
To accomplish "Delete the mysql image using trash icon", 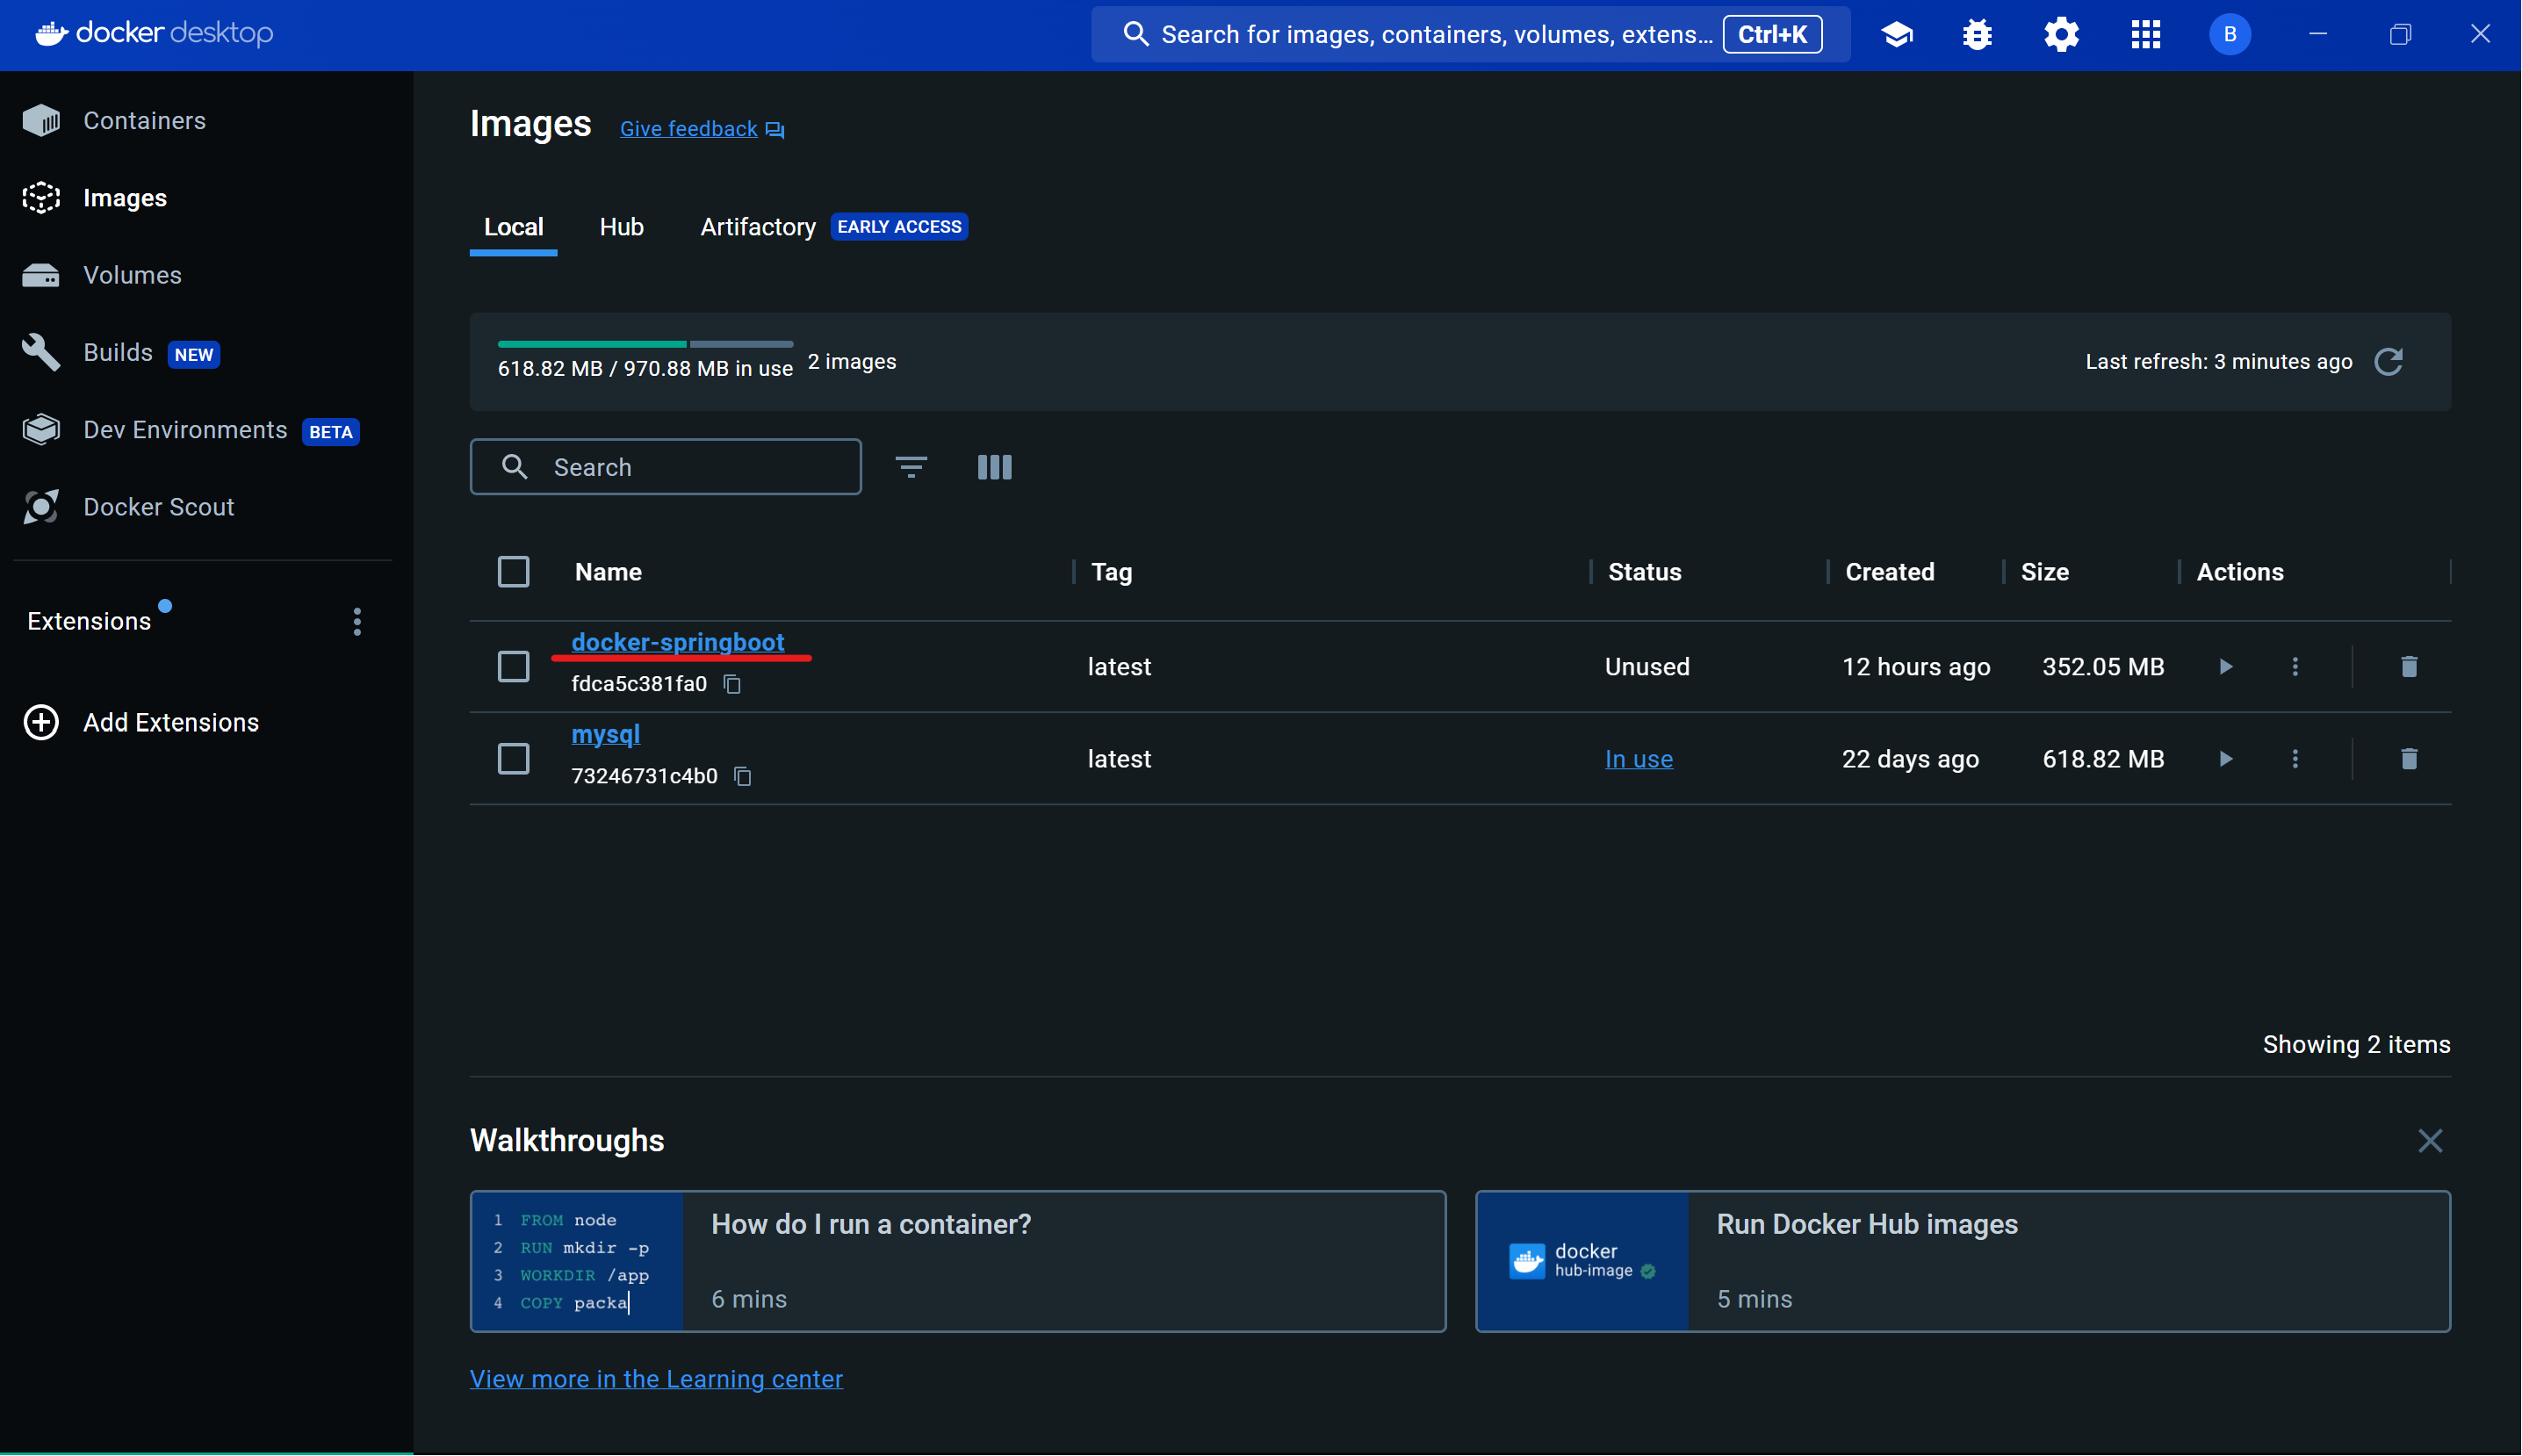I will pyautogui.click(x=2409, y=759).
